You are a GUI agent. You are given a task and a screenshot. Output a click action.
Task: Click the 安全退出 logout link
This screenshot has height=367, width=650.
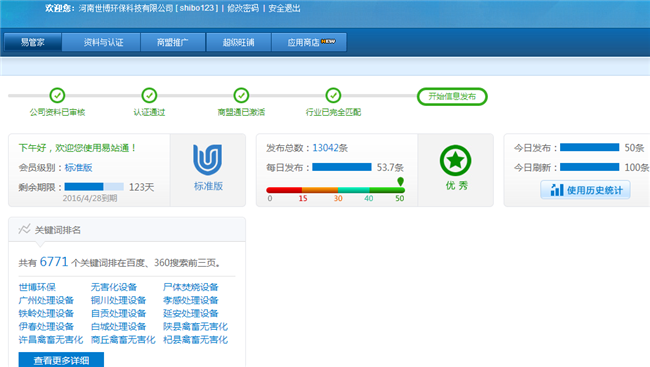pos(284,8)
